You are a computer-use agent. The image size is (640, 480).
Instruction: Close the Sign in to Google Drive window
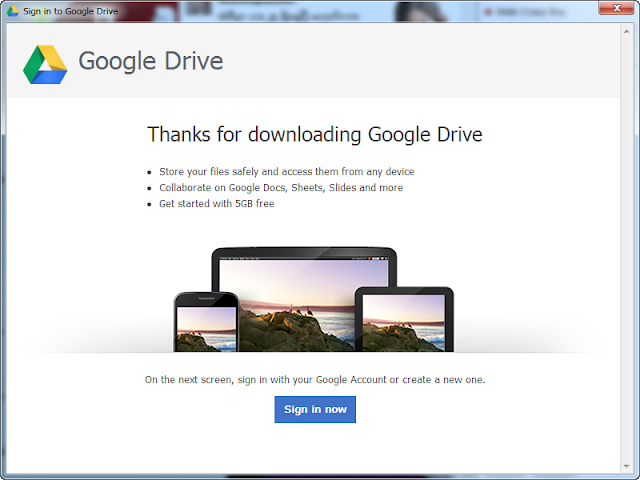click(617, 8)
